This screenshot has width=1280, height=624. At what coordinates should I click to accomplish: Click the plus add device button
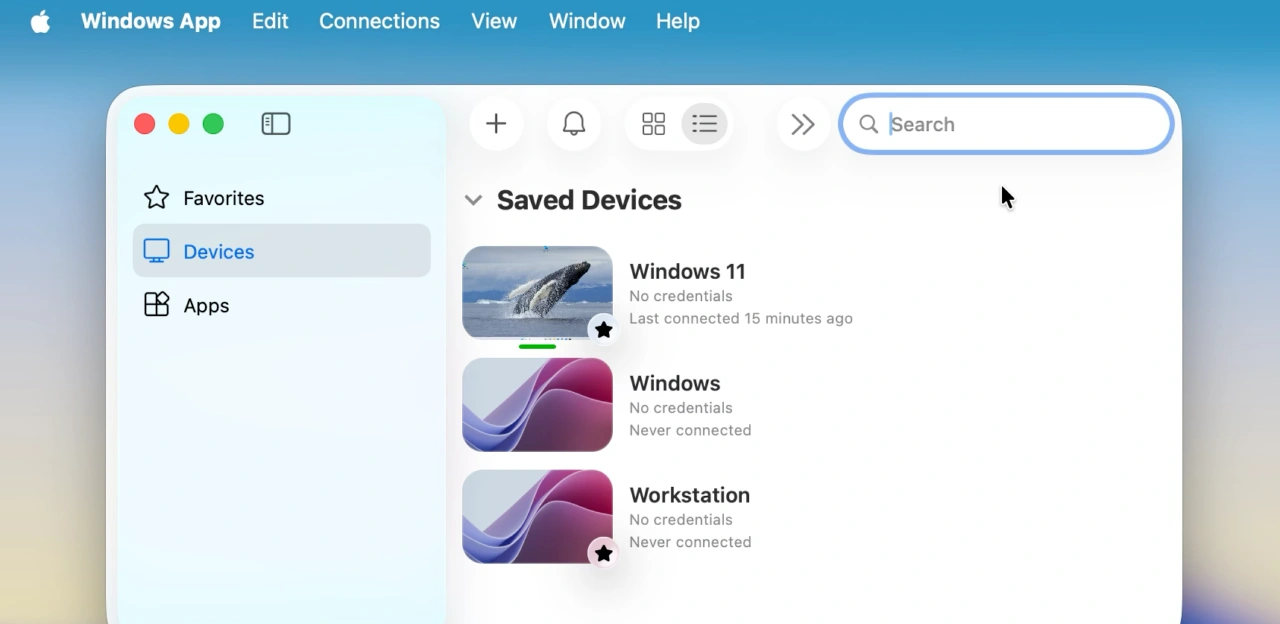[496, 124]
